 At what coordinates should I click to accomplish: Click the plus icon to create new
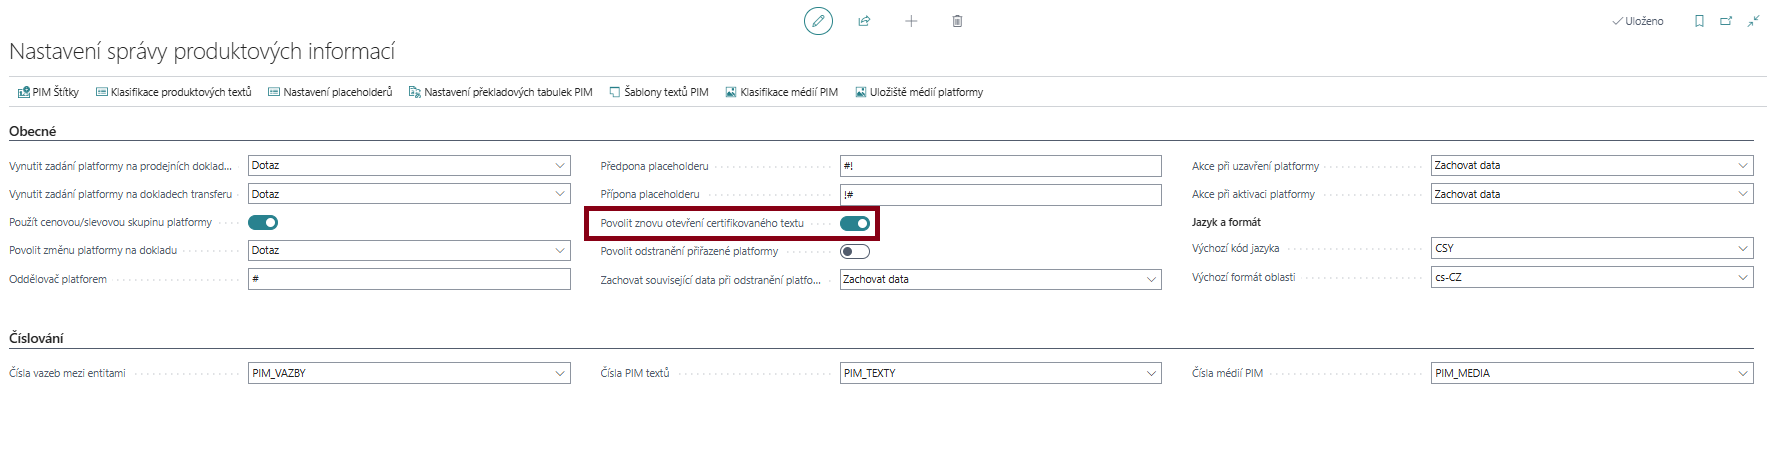tap(911, 21)
